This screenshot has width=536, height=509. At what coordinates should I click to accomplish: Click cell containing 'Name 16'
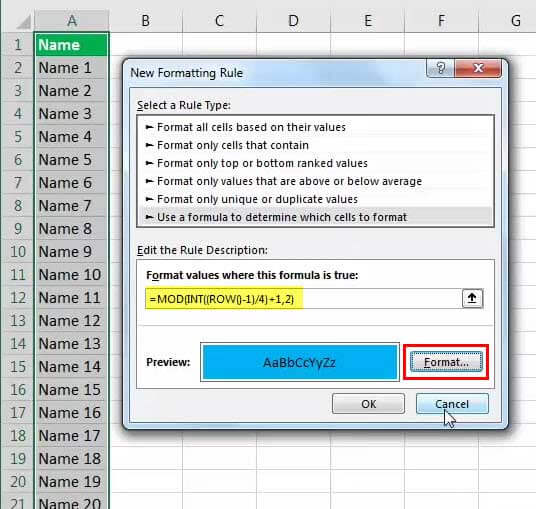pos(72,413)
